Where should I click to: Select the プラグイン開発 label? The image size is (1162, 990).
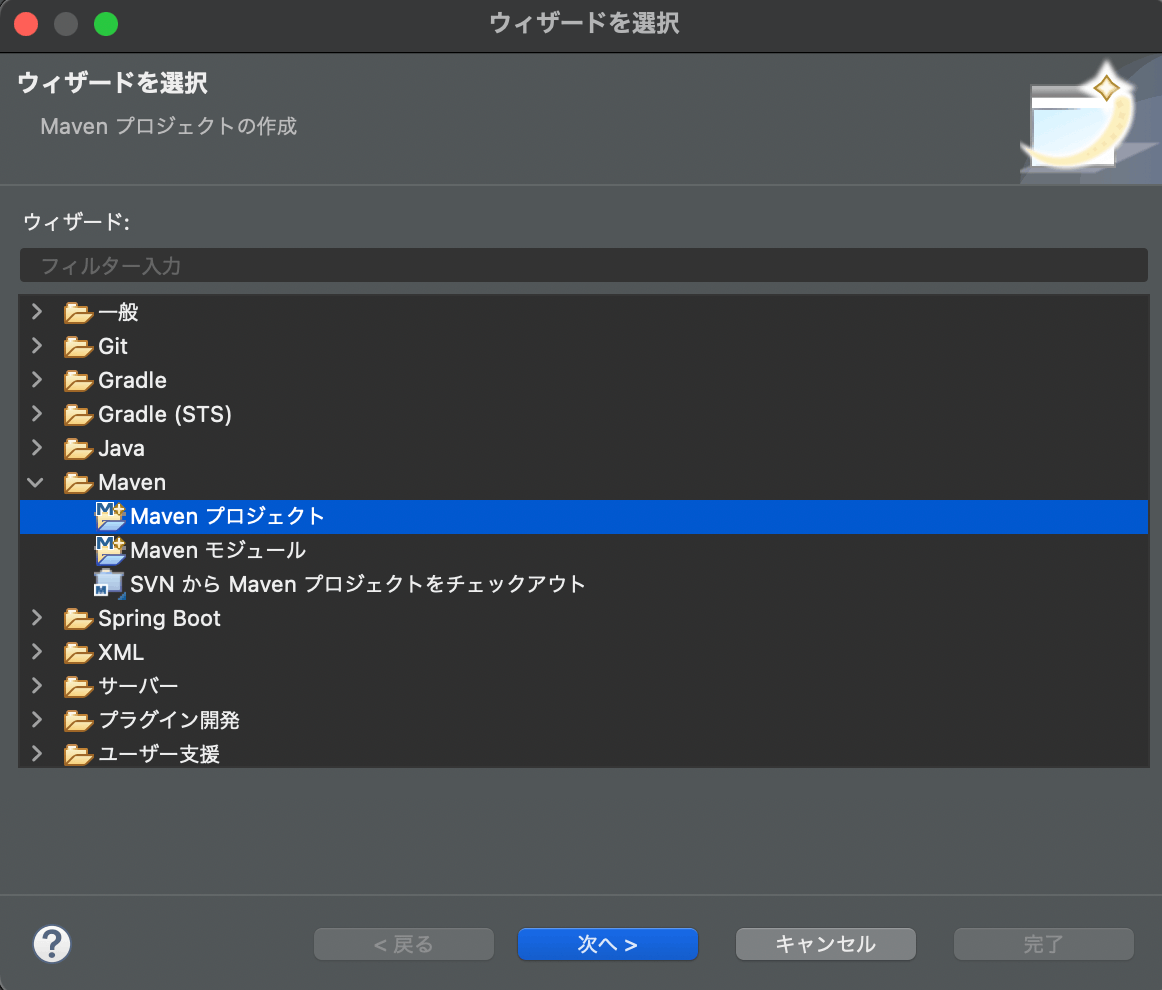pyautogui.click(x=169, y=721)
